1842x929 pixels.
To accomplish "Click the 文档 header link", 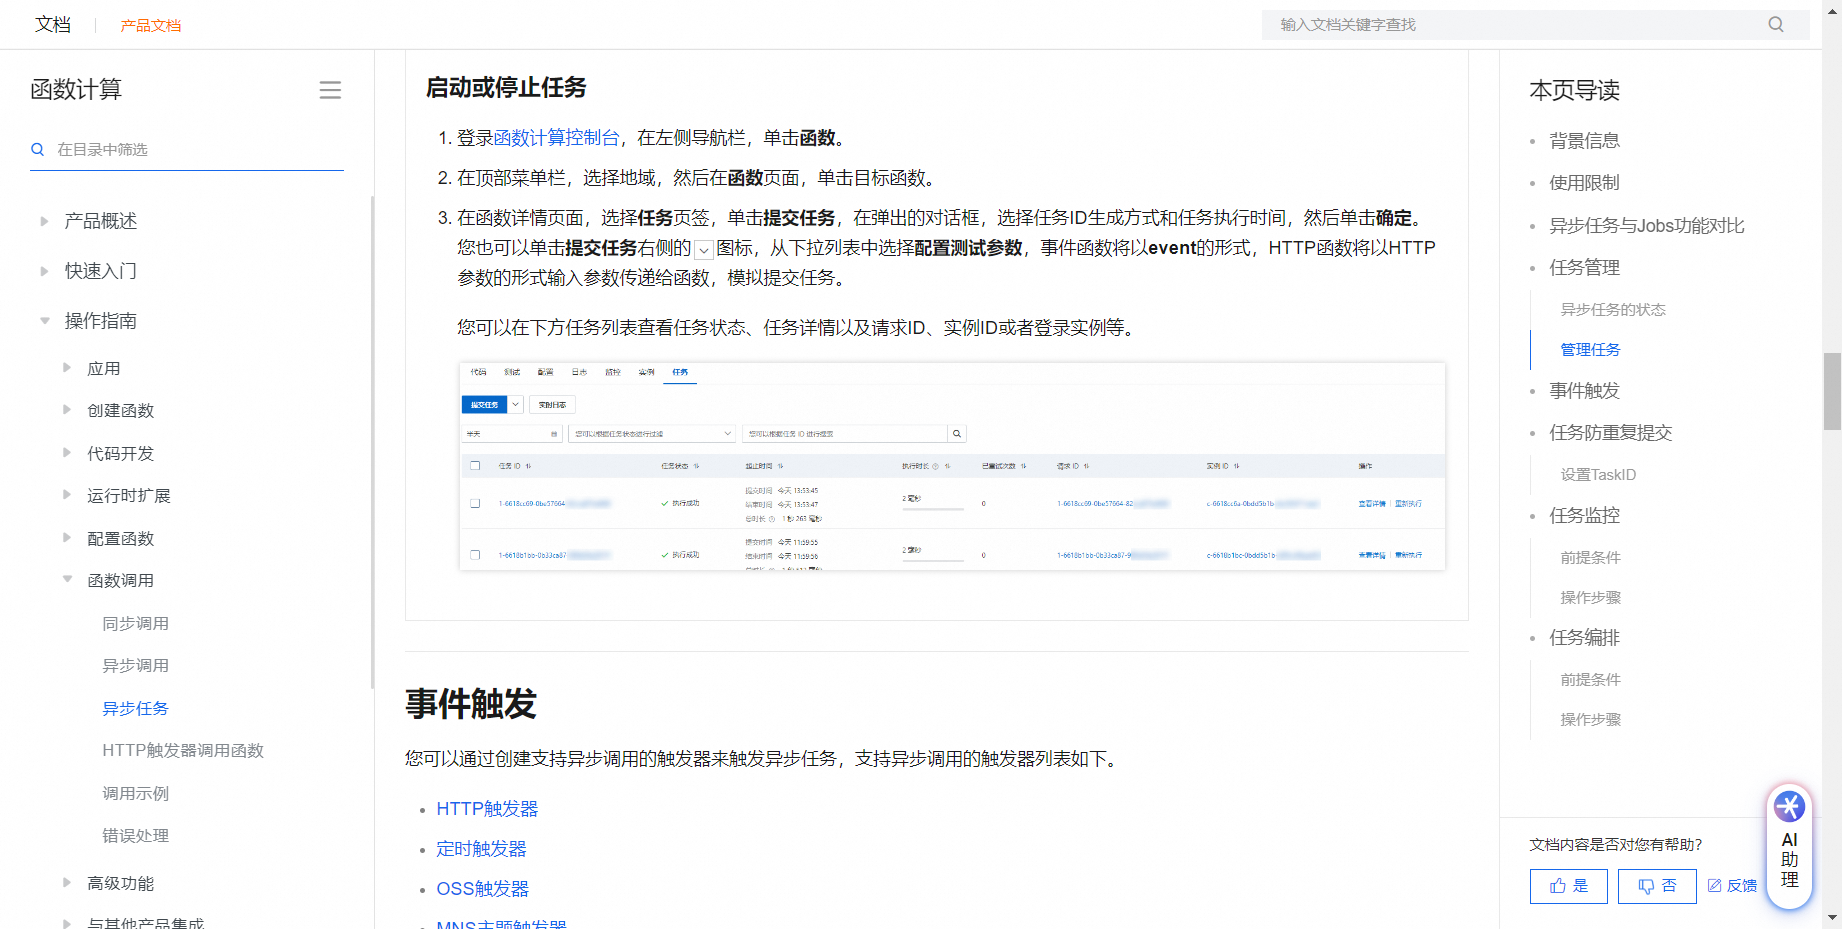I will click(53, 24).
